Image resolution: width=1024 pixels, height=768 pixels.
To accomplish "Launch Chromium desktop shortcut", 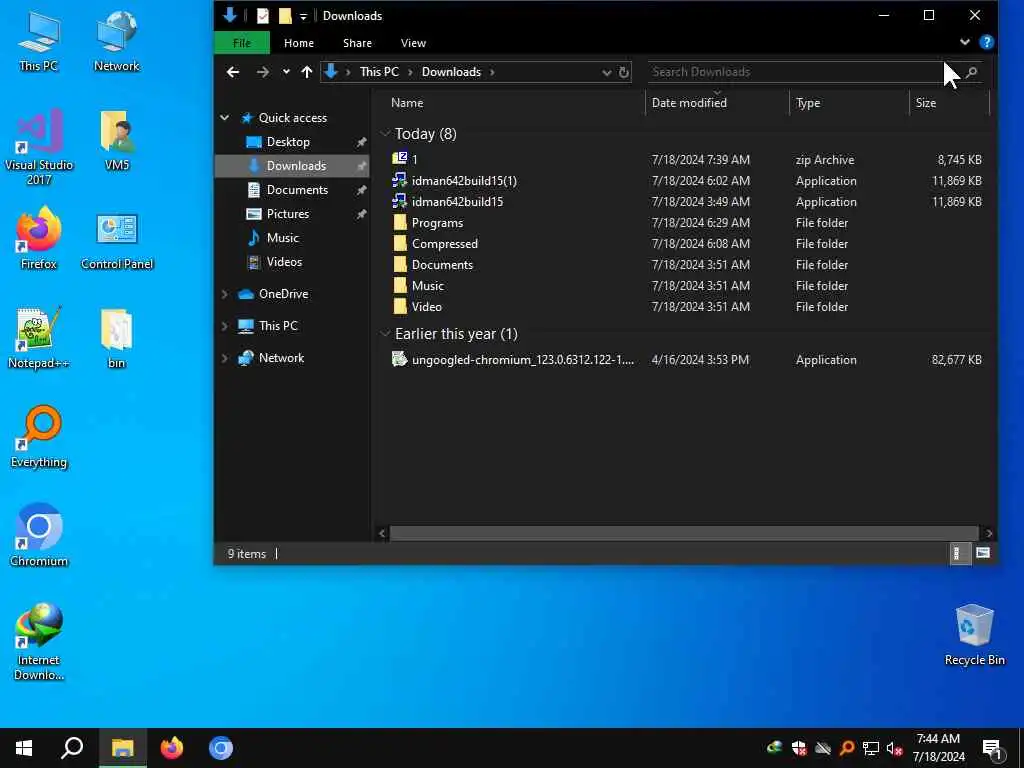I will pos(39,536).
